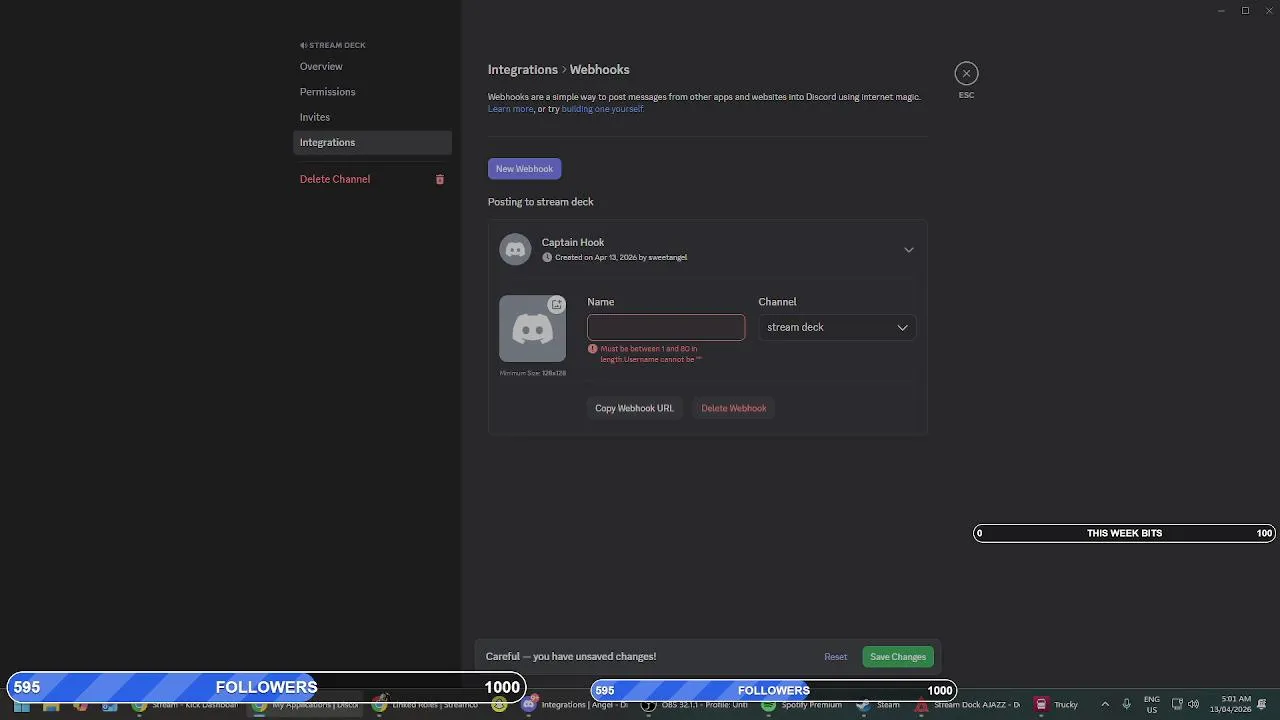Collapse the Captain Hook webhook card

tap(909, 249)
